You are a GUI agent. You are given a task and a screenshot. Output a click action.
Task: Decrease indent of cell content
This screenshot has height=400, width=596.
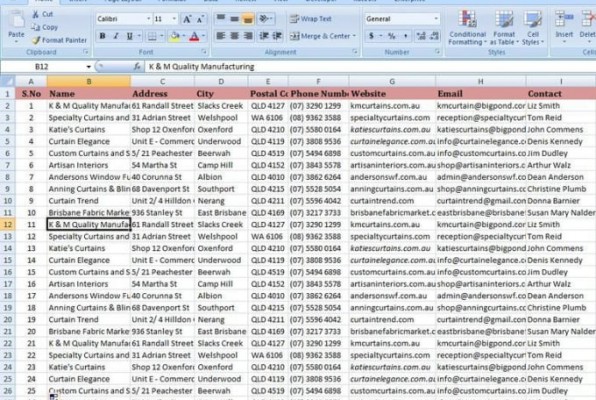click(x=264, y=36)
